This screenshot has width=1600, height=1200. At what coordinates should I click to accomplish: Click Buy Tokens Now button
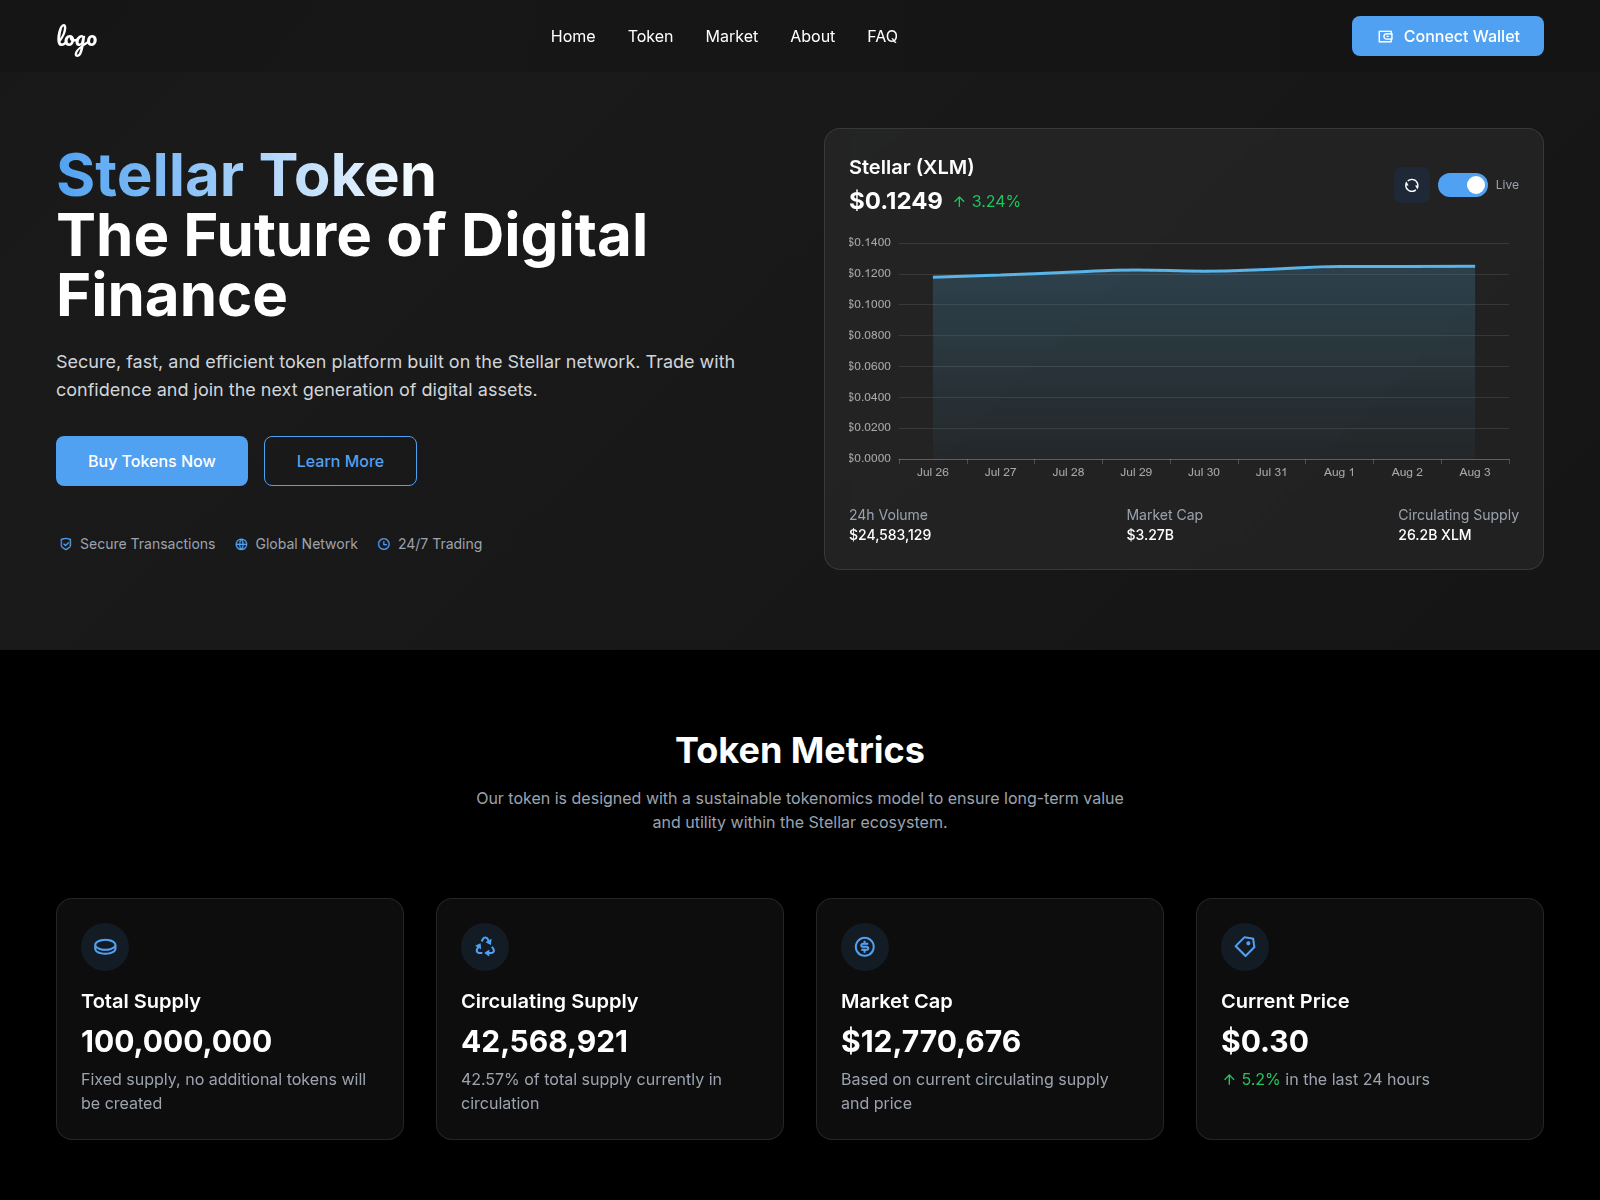click(152, 461)
